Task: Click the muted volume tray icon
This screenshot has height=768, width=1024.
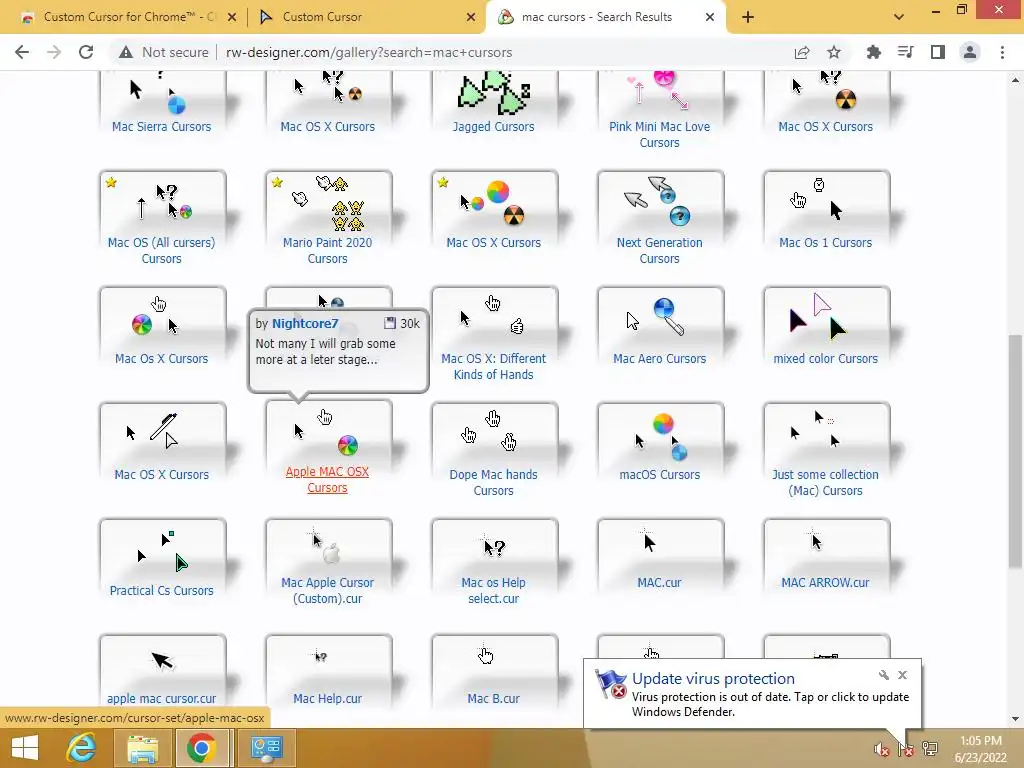Action: [882, 750]
